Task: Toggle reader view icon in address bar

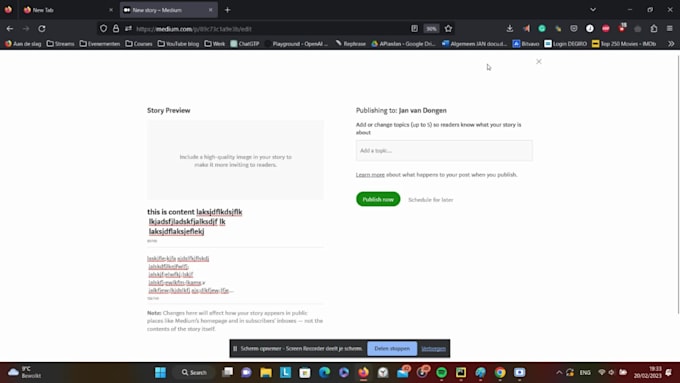Action: click(x=415, y=29)
